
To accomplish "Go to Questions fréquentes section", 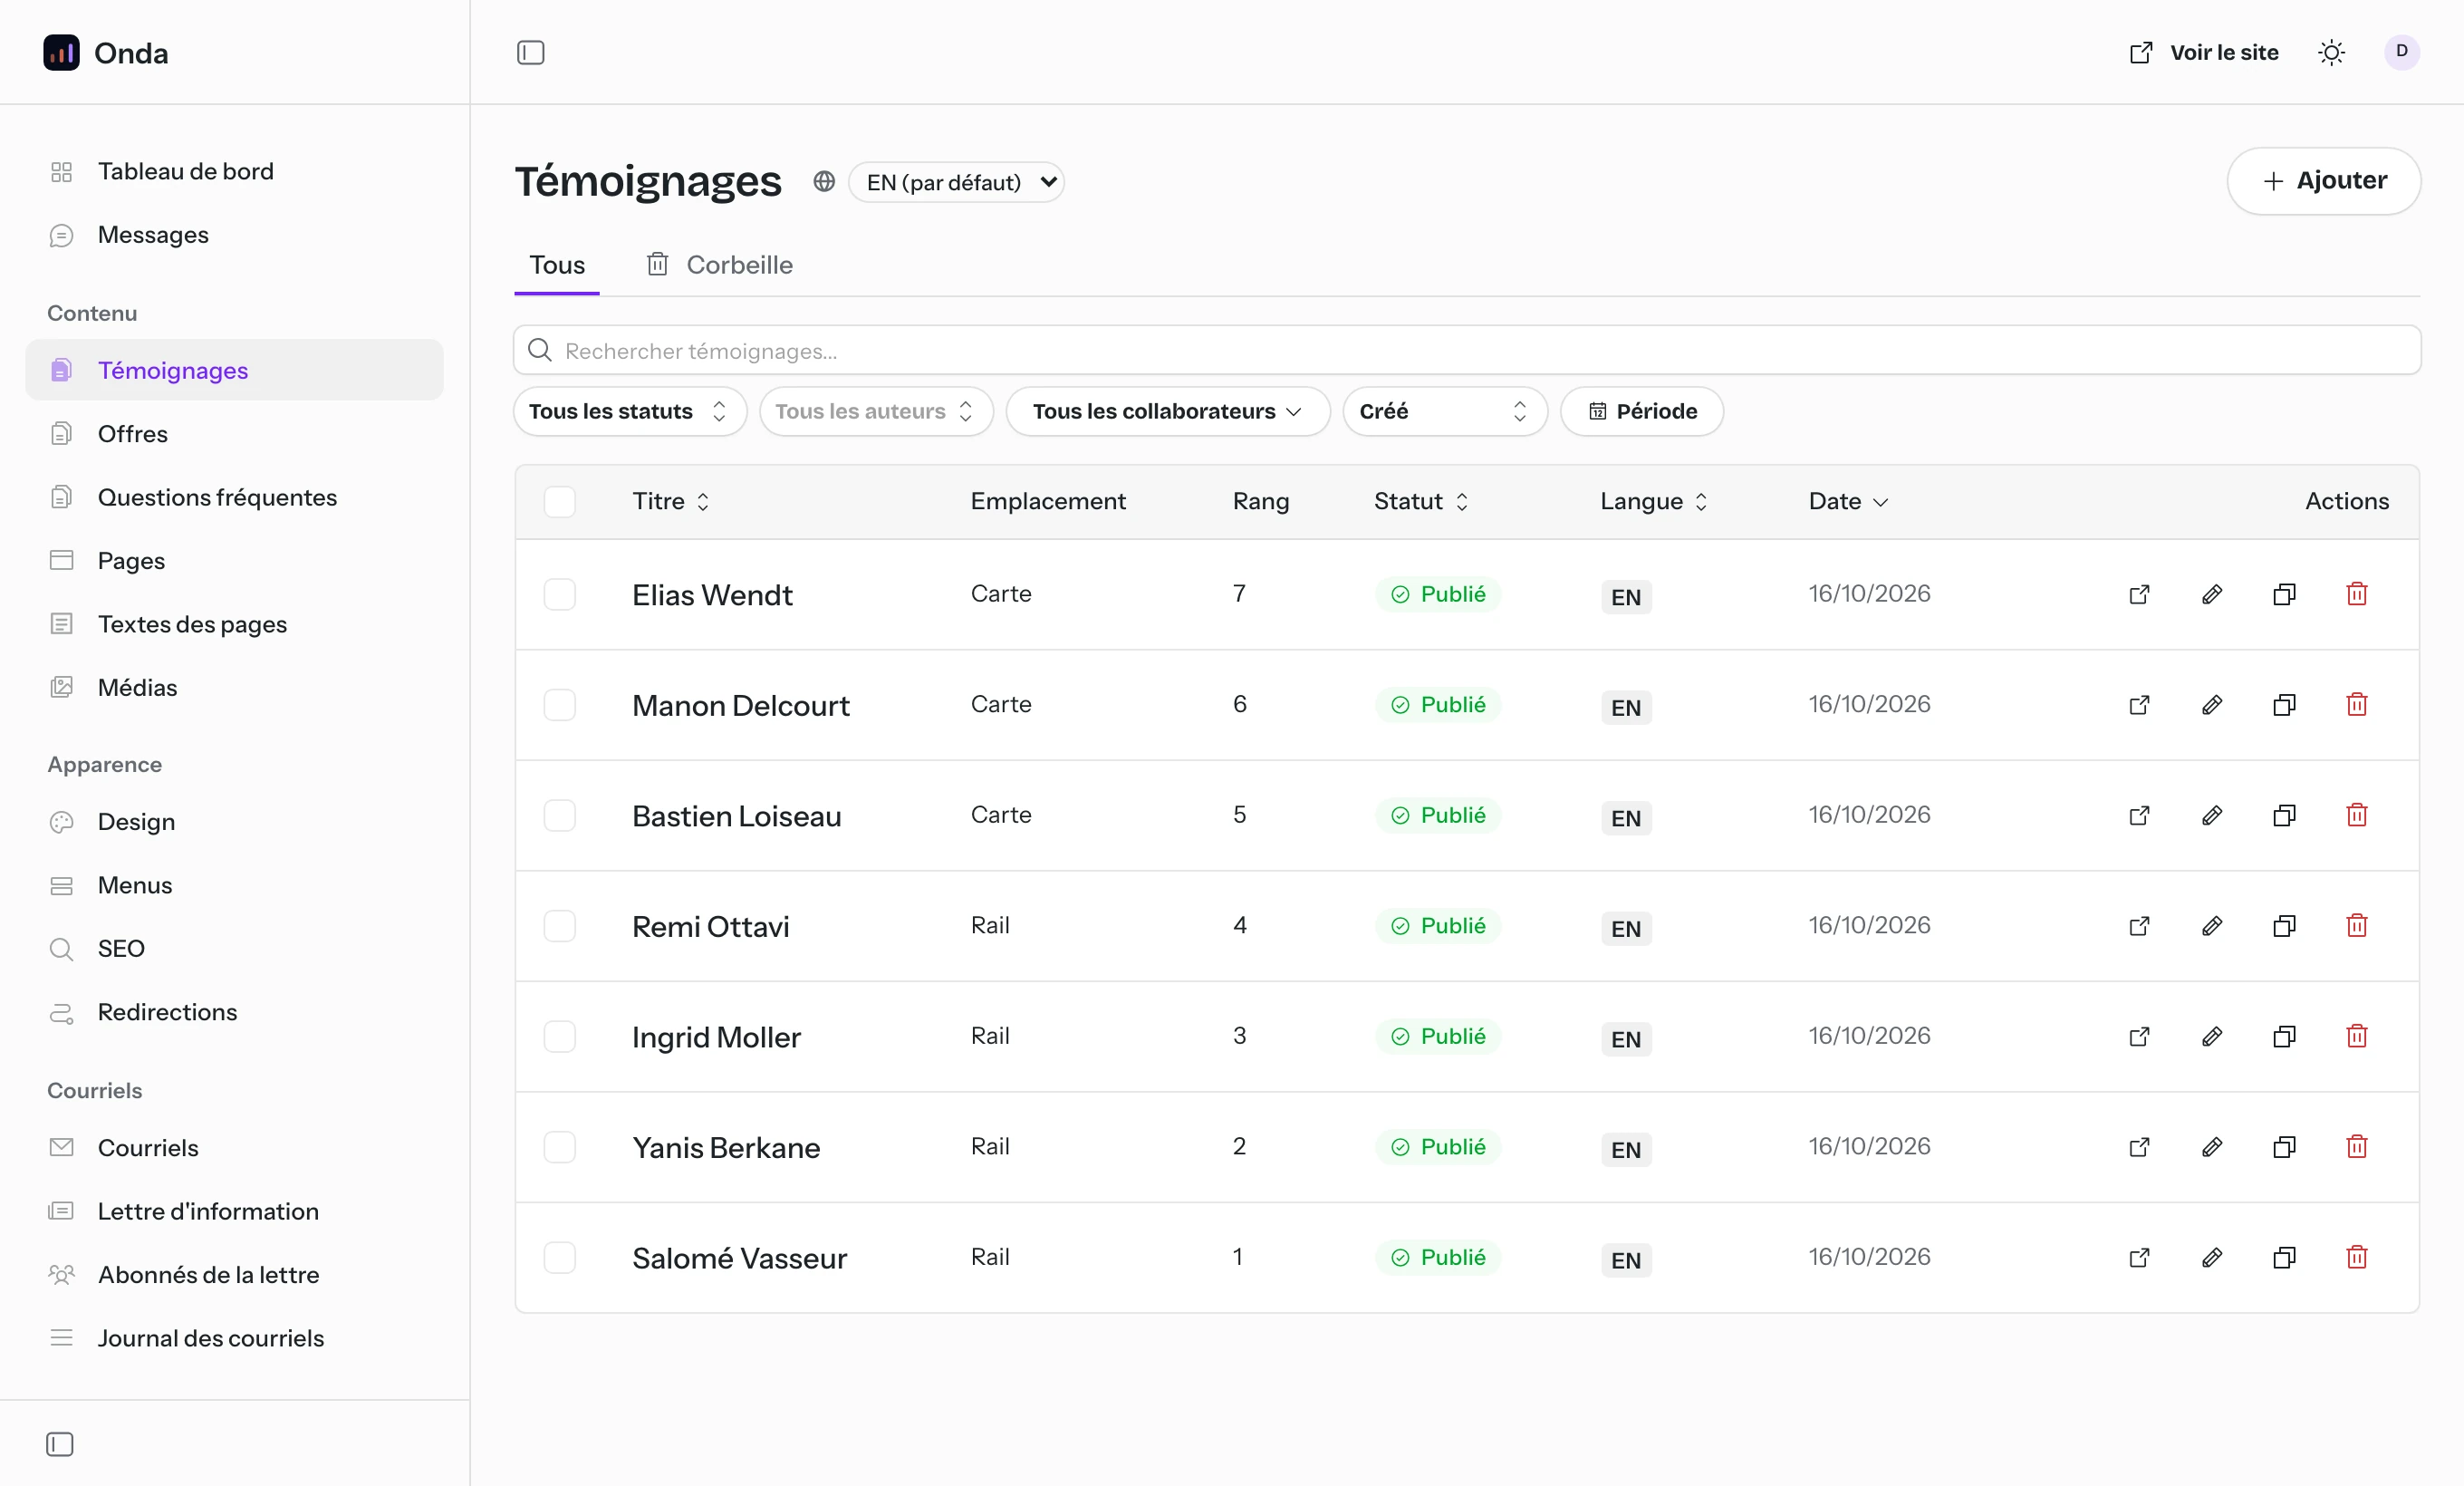I will click(x=234, y=497).
